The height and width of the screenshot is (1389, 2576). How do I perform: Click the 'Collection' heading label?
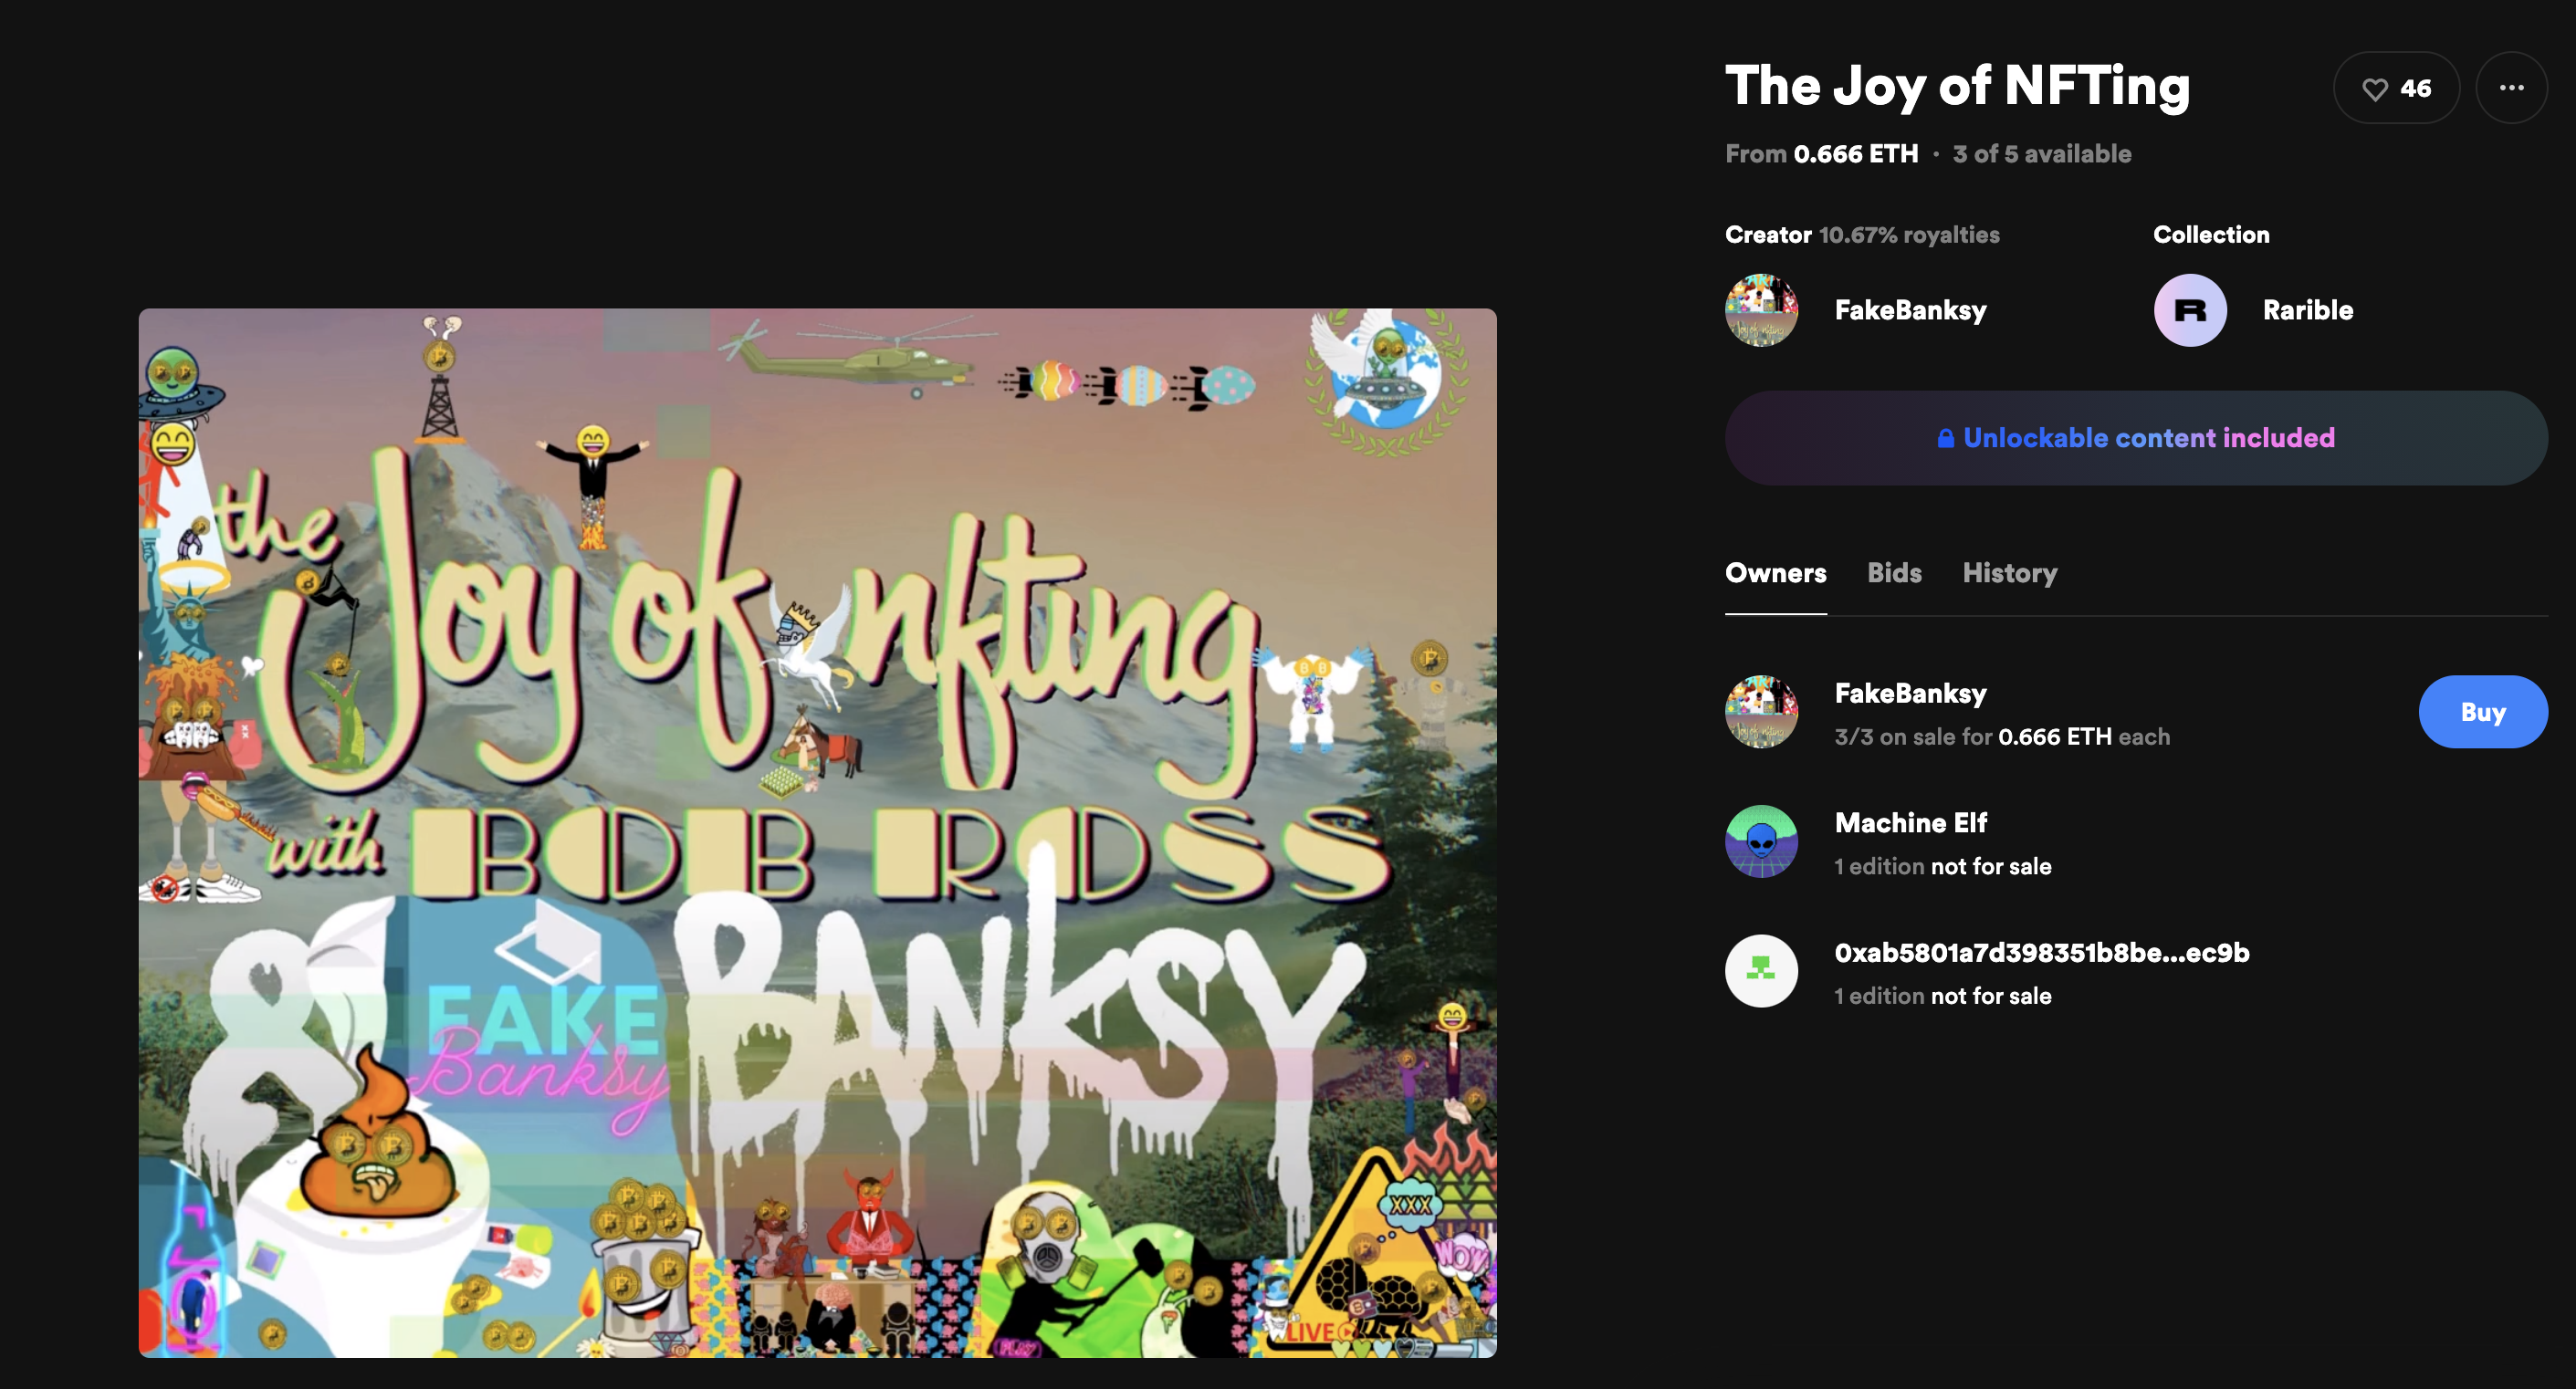click(x=2211, y=235)
